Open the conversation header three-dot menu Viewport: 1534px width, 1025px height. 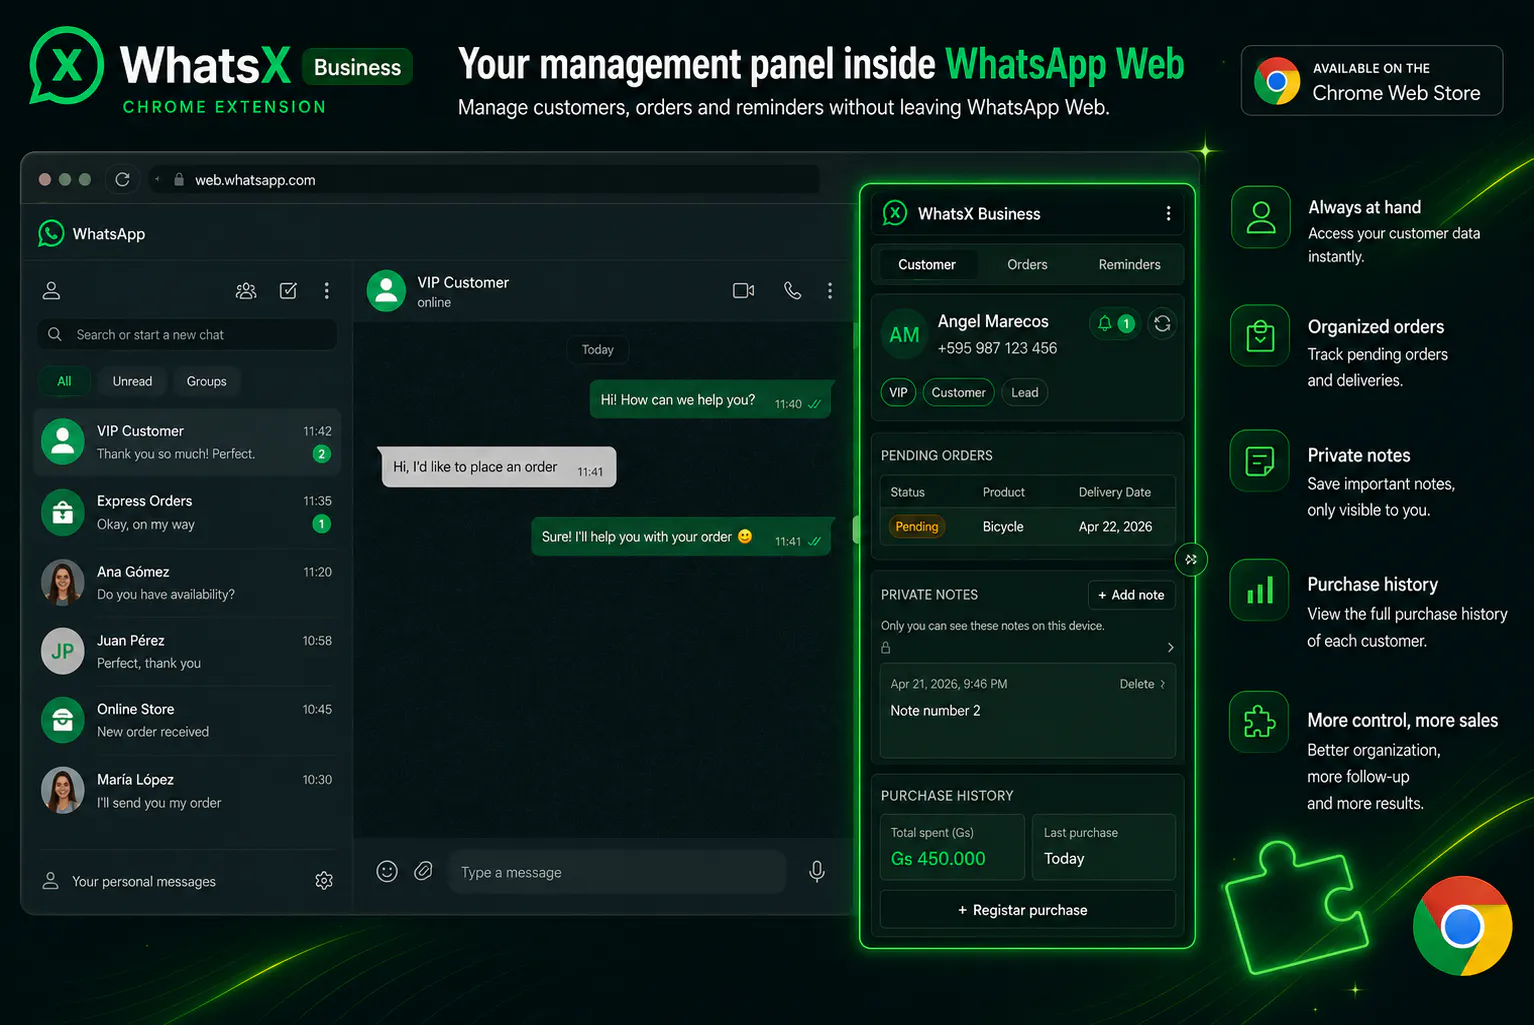(829, 291)
